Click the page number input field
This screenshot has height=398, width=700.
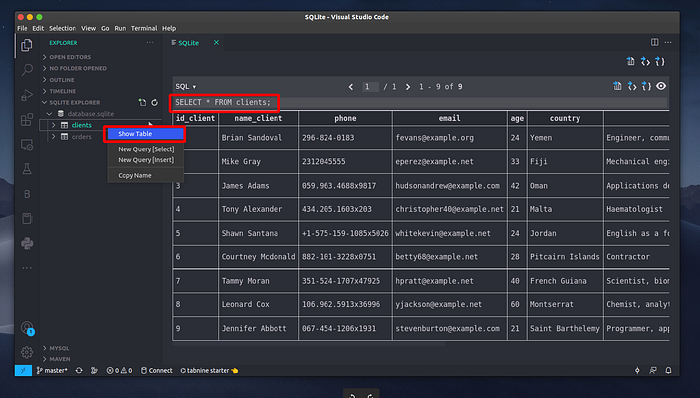370,87
